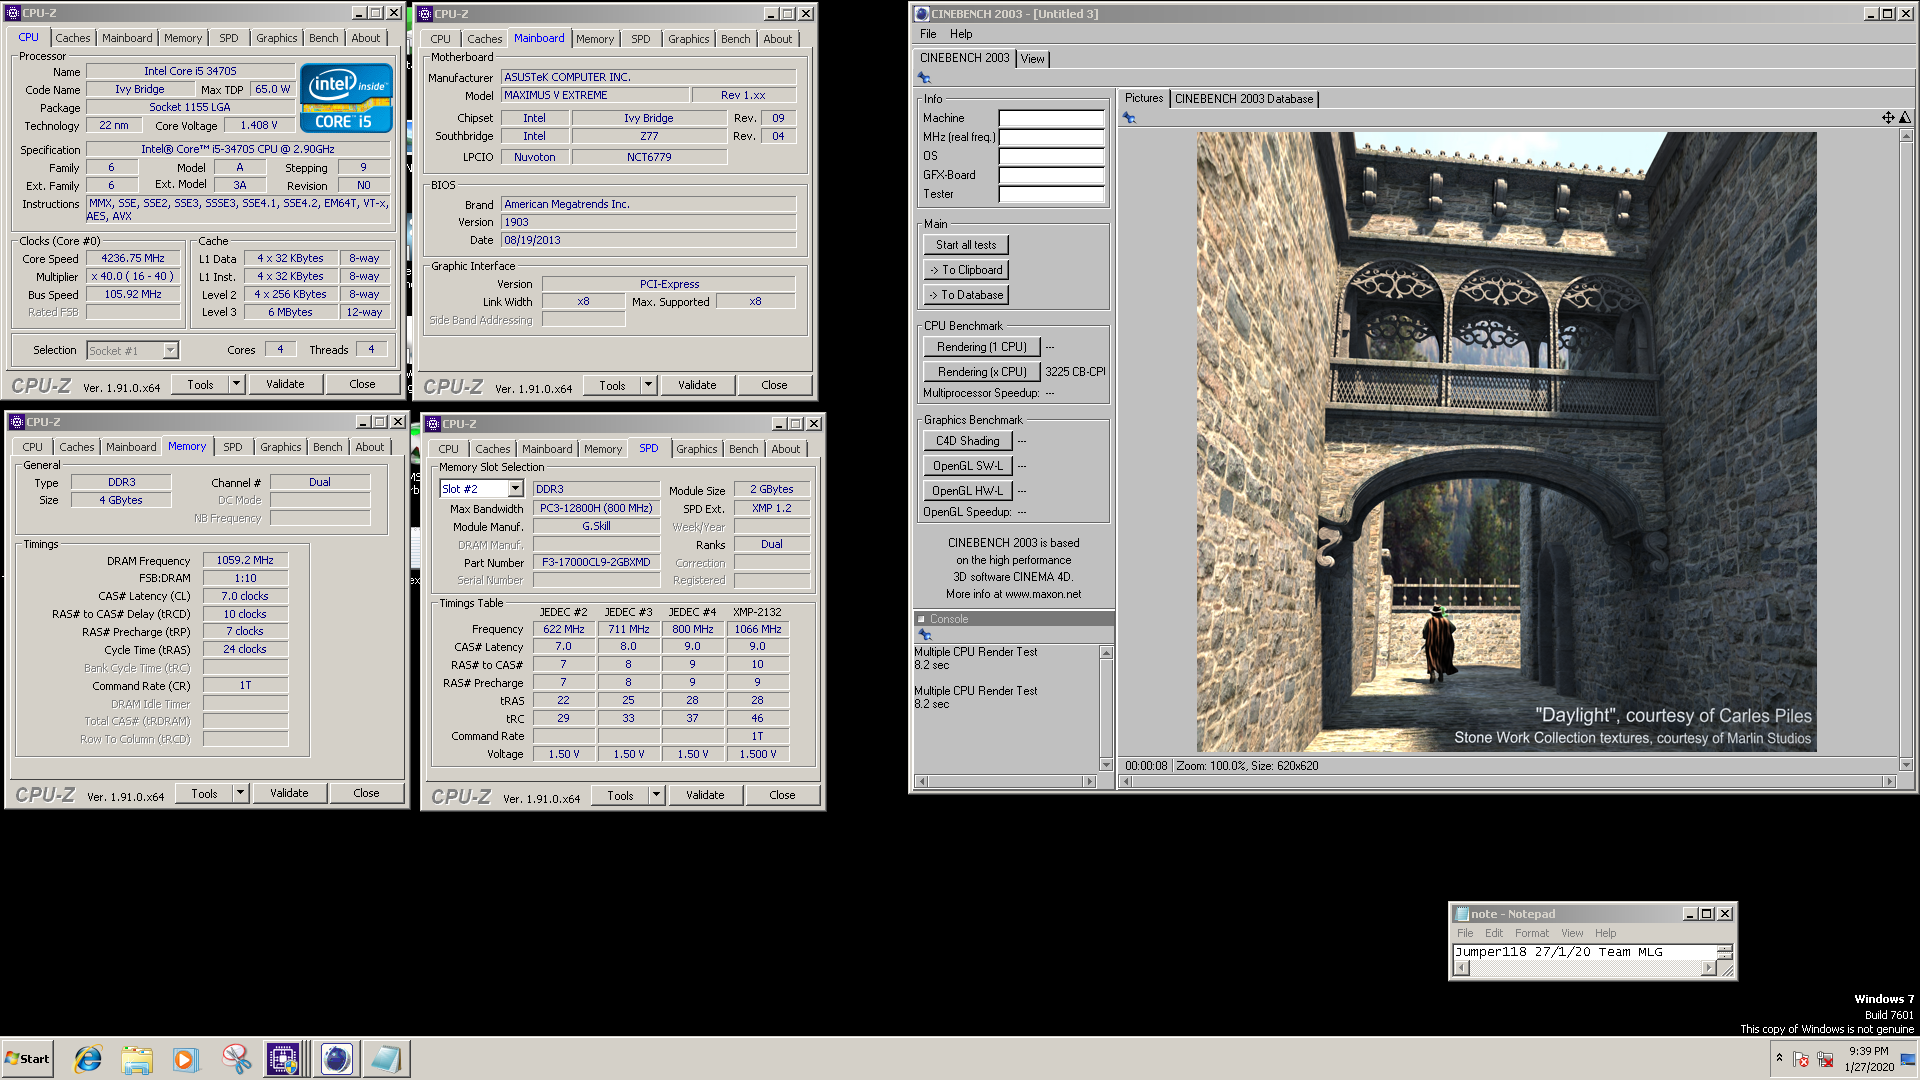1920x1080 pixels.
Task: Open the File menu in CINEBENCH
Action: click(928, 34)
